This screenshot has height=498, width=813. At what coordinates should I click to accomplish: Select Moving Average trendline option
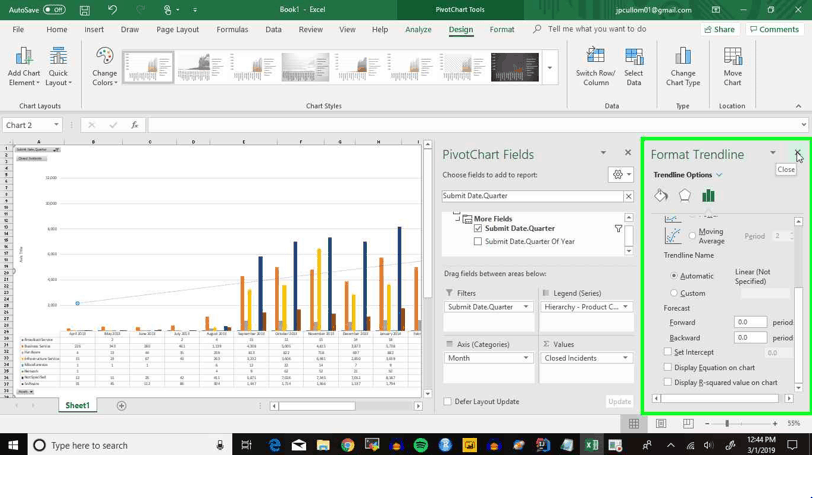click(x=692, y=236)
